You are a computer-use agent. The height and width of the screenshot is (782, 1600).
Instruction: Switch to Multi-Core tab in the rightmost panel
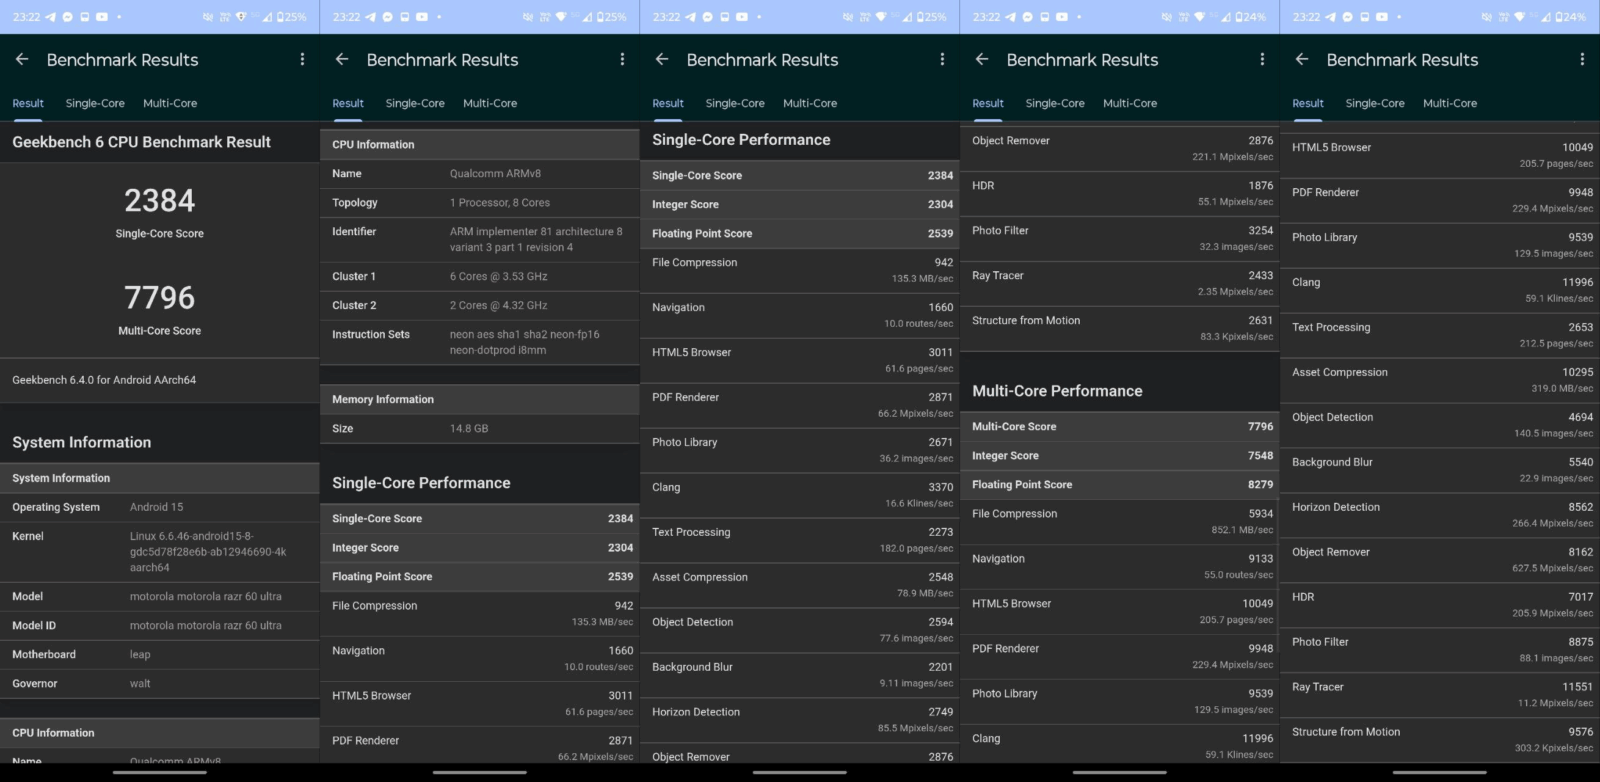[1449, 103]
